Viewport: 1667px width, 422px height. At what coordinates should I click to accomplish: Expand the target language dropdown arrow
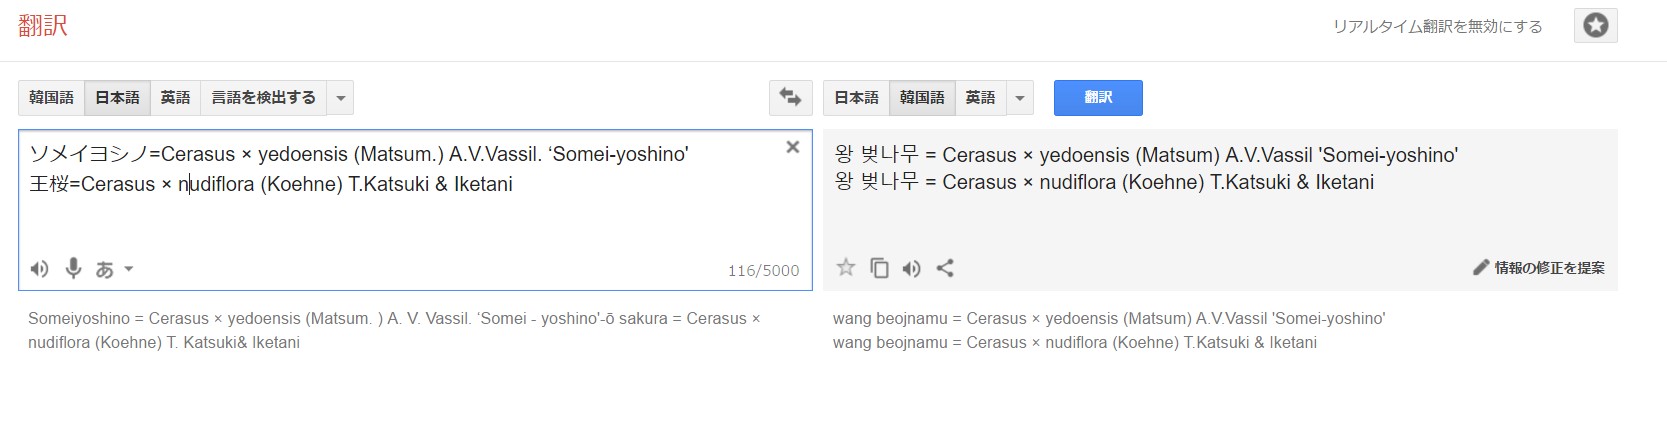tap(1020, 98)
